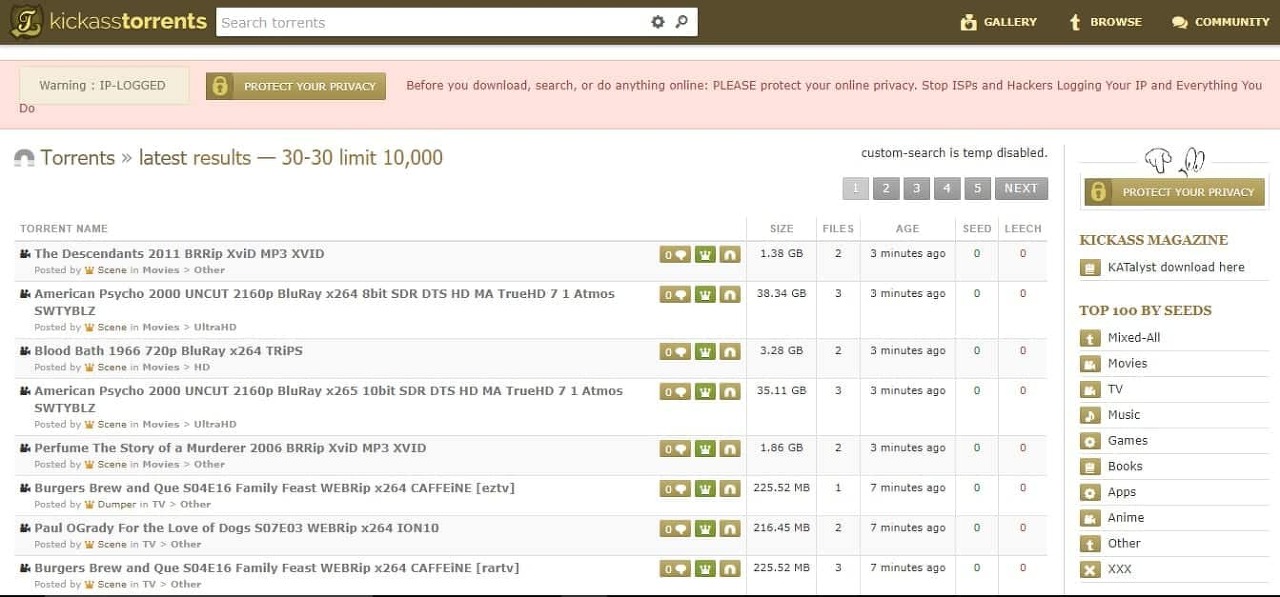This screenshot has height=597, width=1280.
Task: Click Protect Your Privacy button in sidebar
Action: 1174,192
